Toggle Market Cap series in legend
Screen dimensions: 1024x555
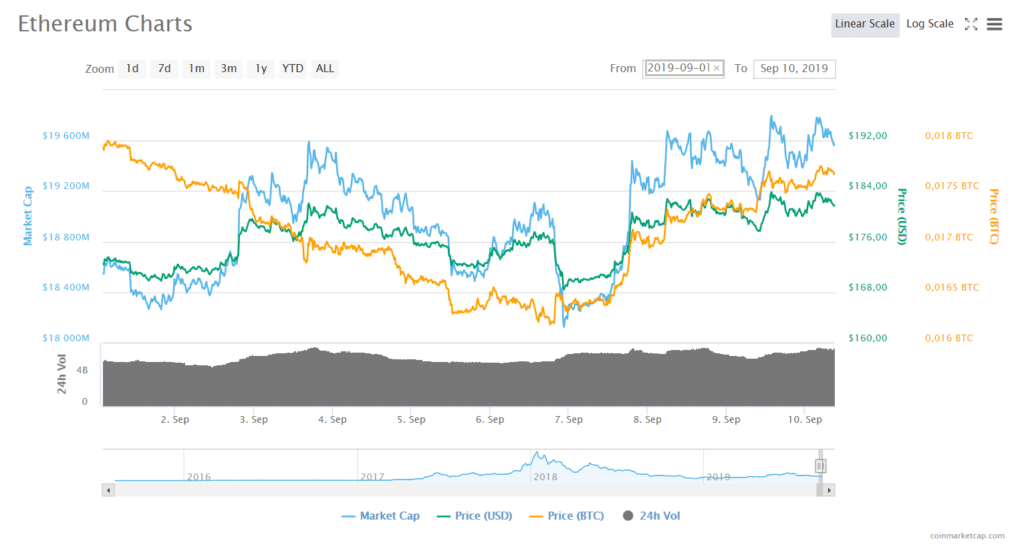coord(380,516)
